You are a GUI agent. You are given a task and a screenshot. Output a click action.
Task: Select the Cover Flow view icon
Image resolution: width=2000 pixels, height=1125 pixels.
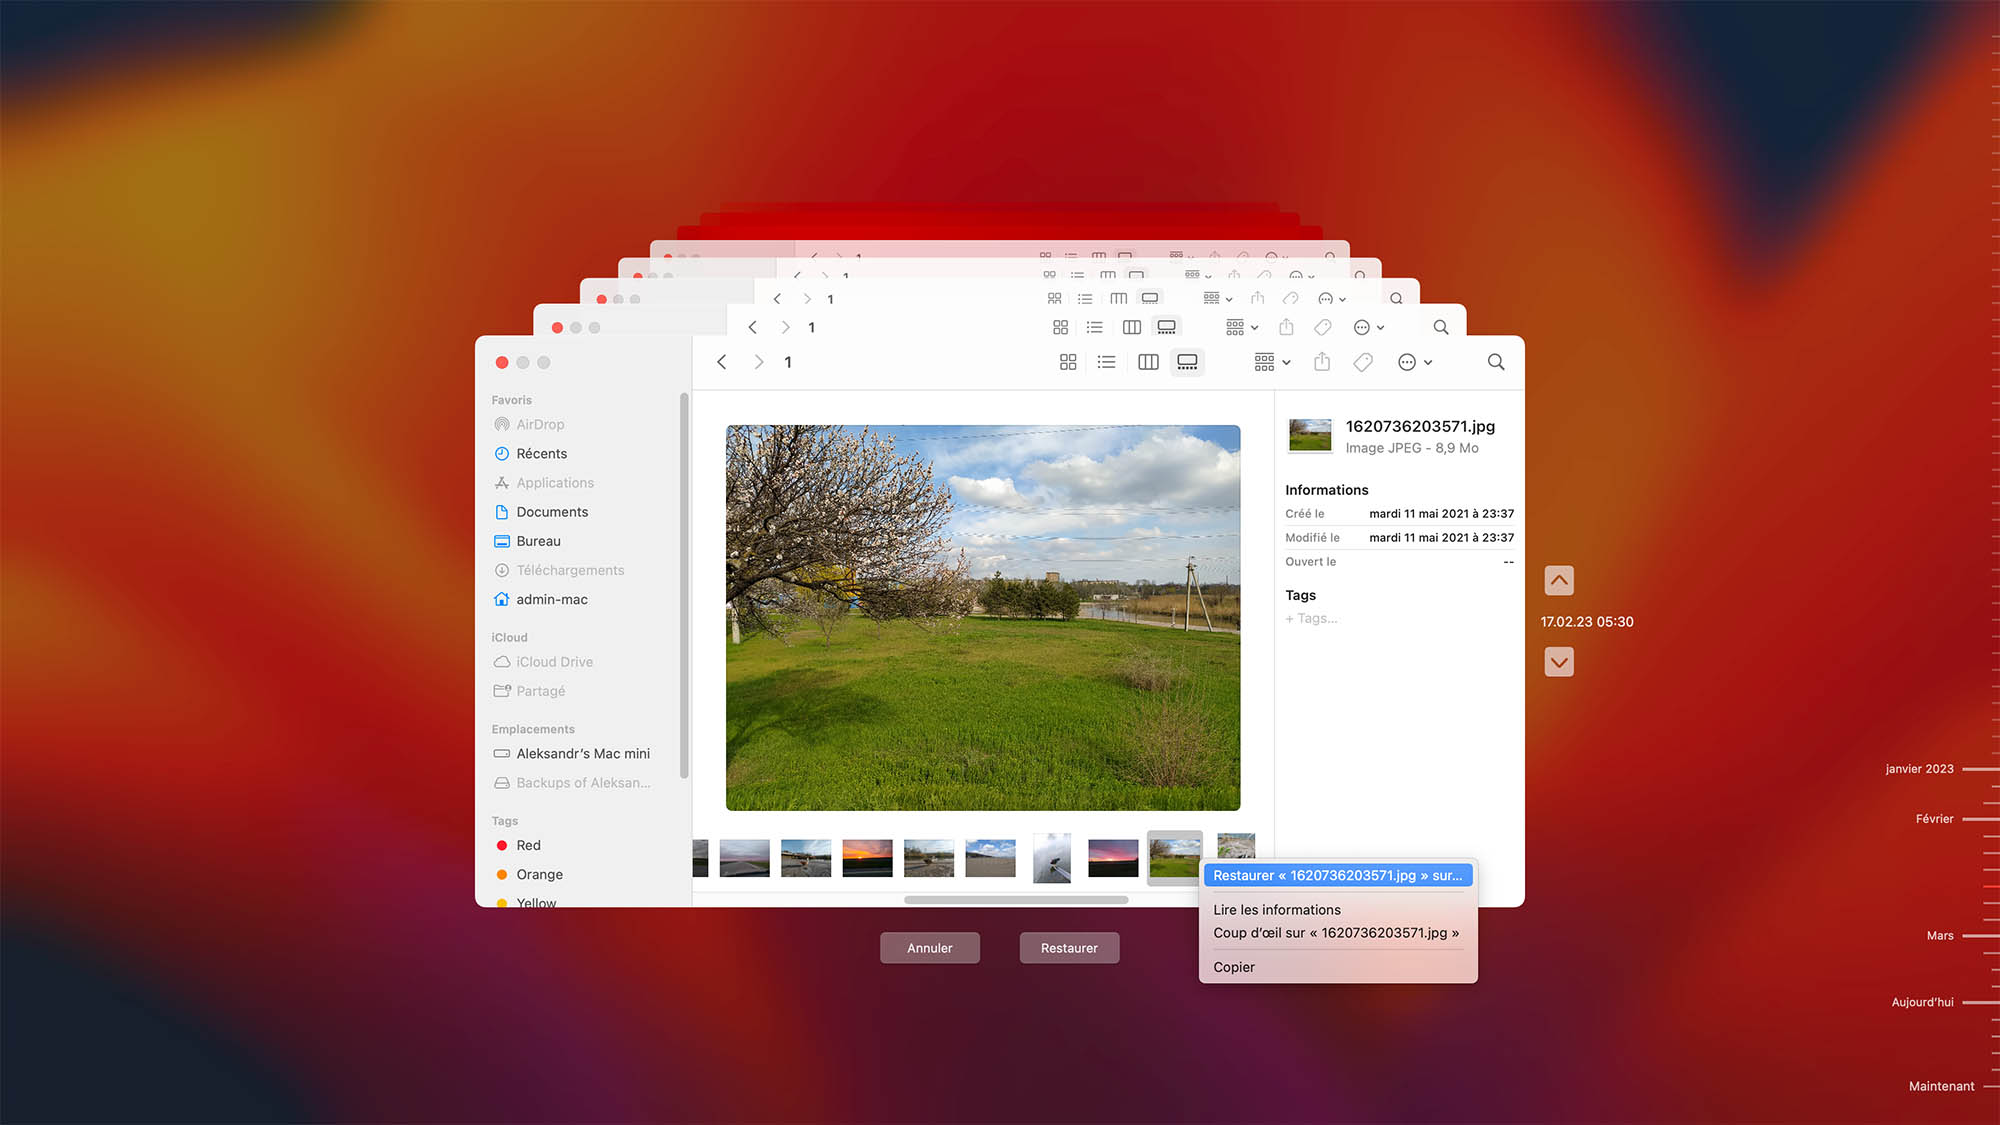click(x=1188, y=361)
